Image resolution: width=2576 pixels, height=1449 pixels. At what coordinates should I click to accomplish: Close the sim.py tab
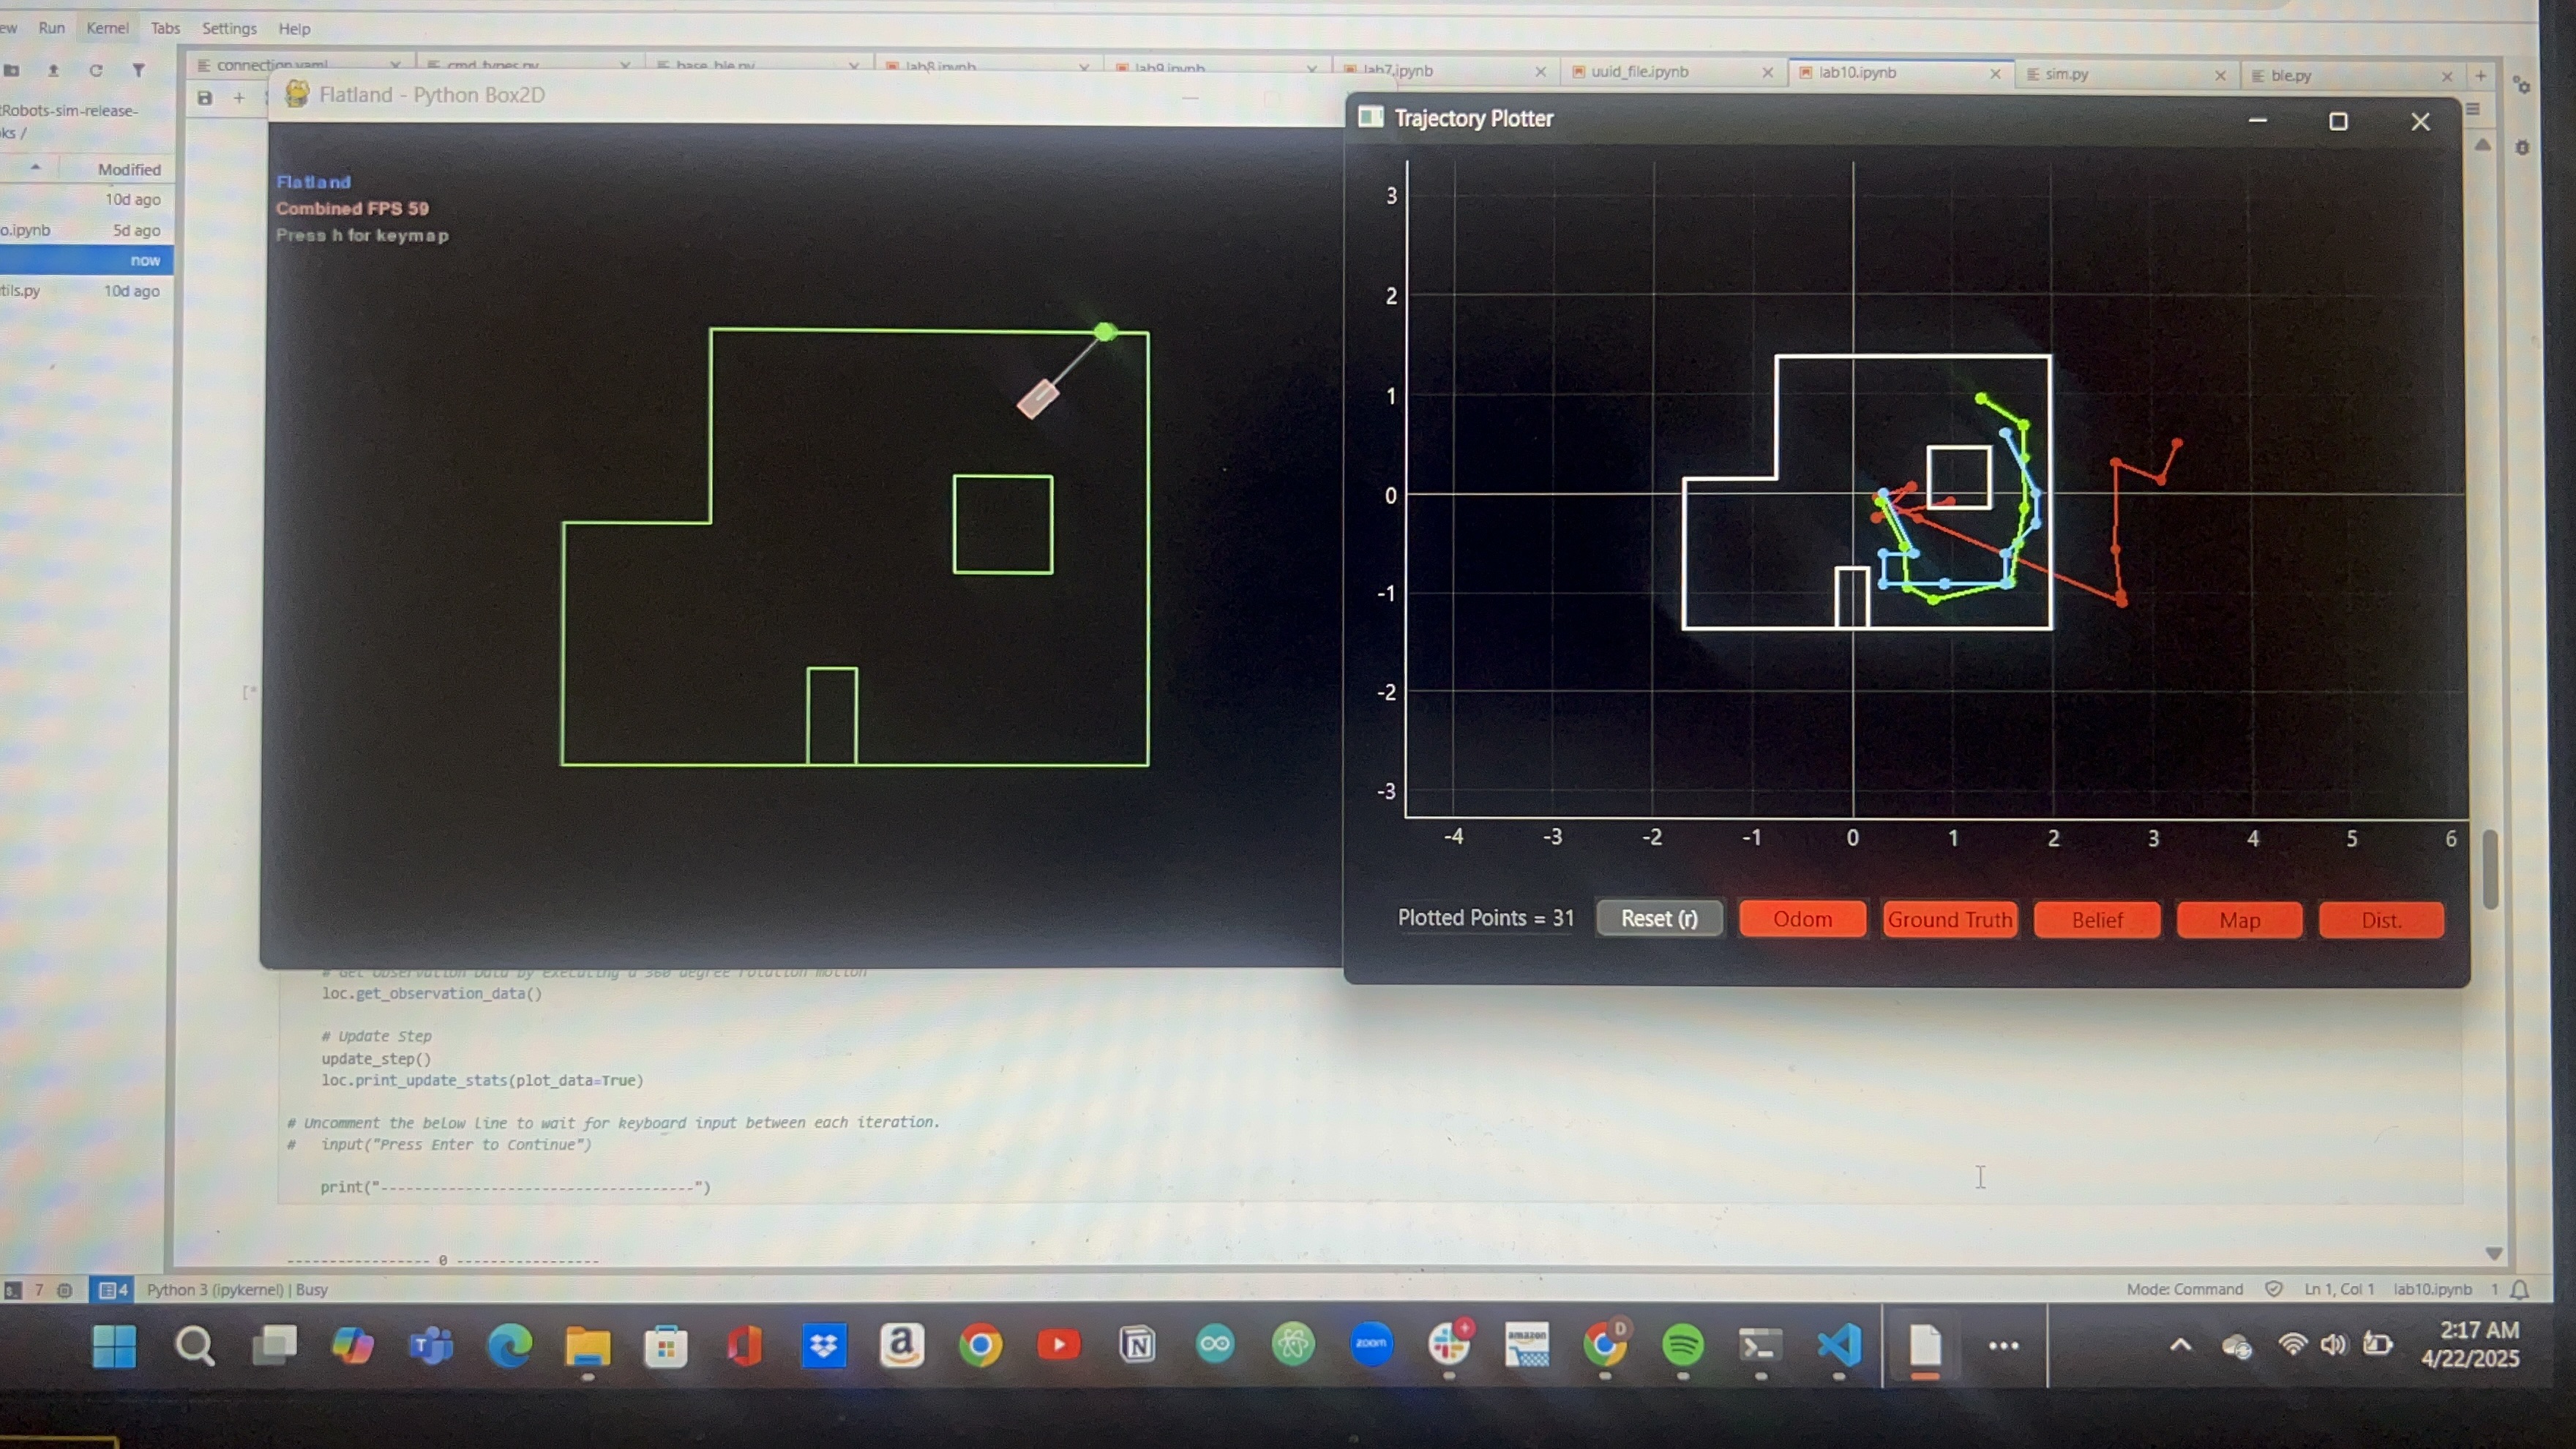tap(2220, 75)
